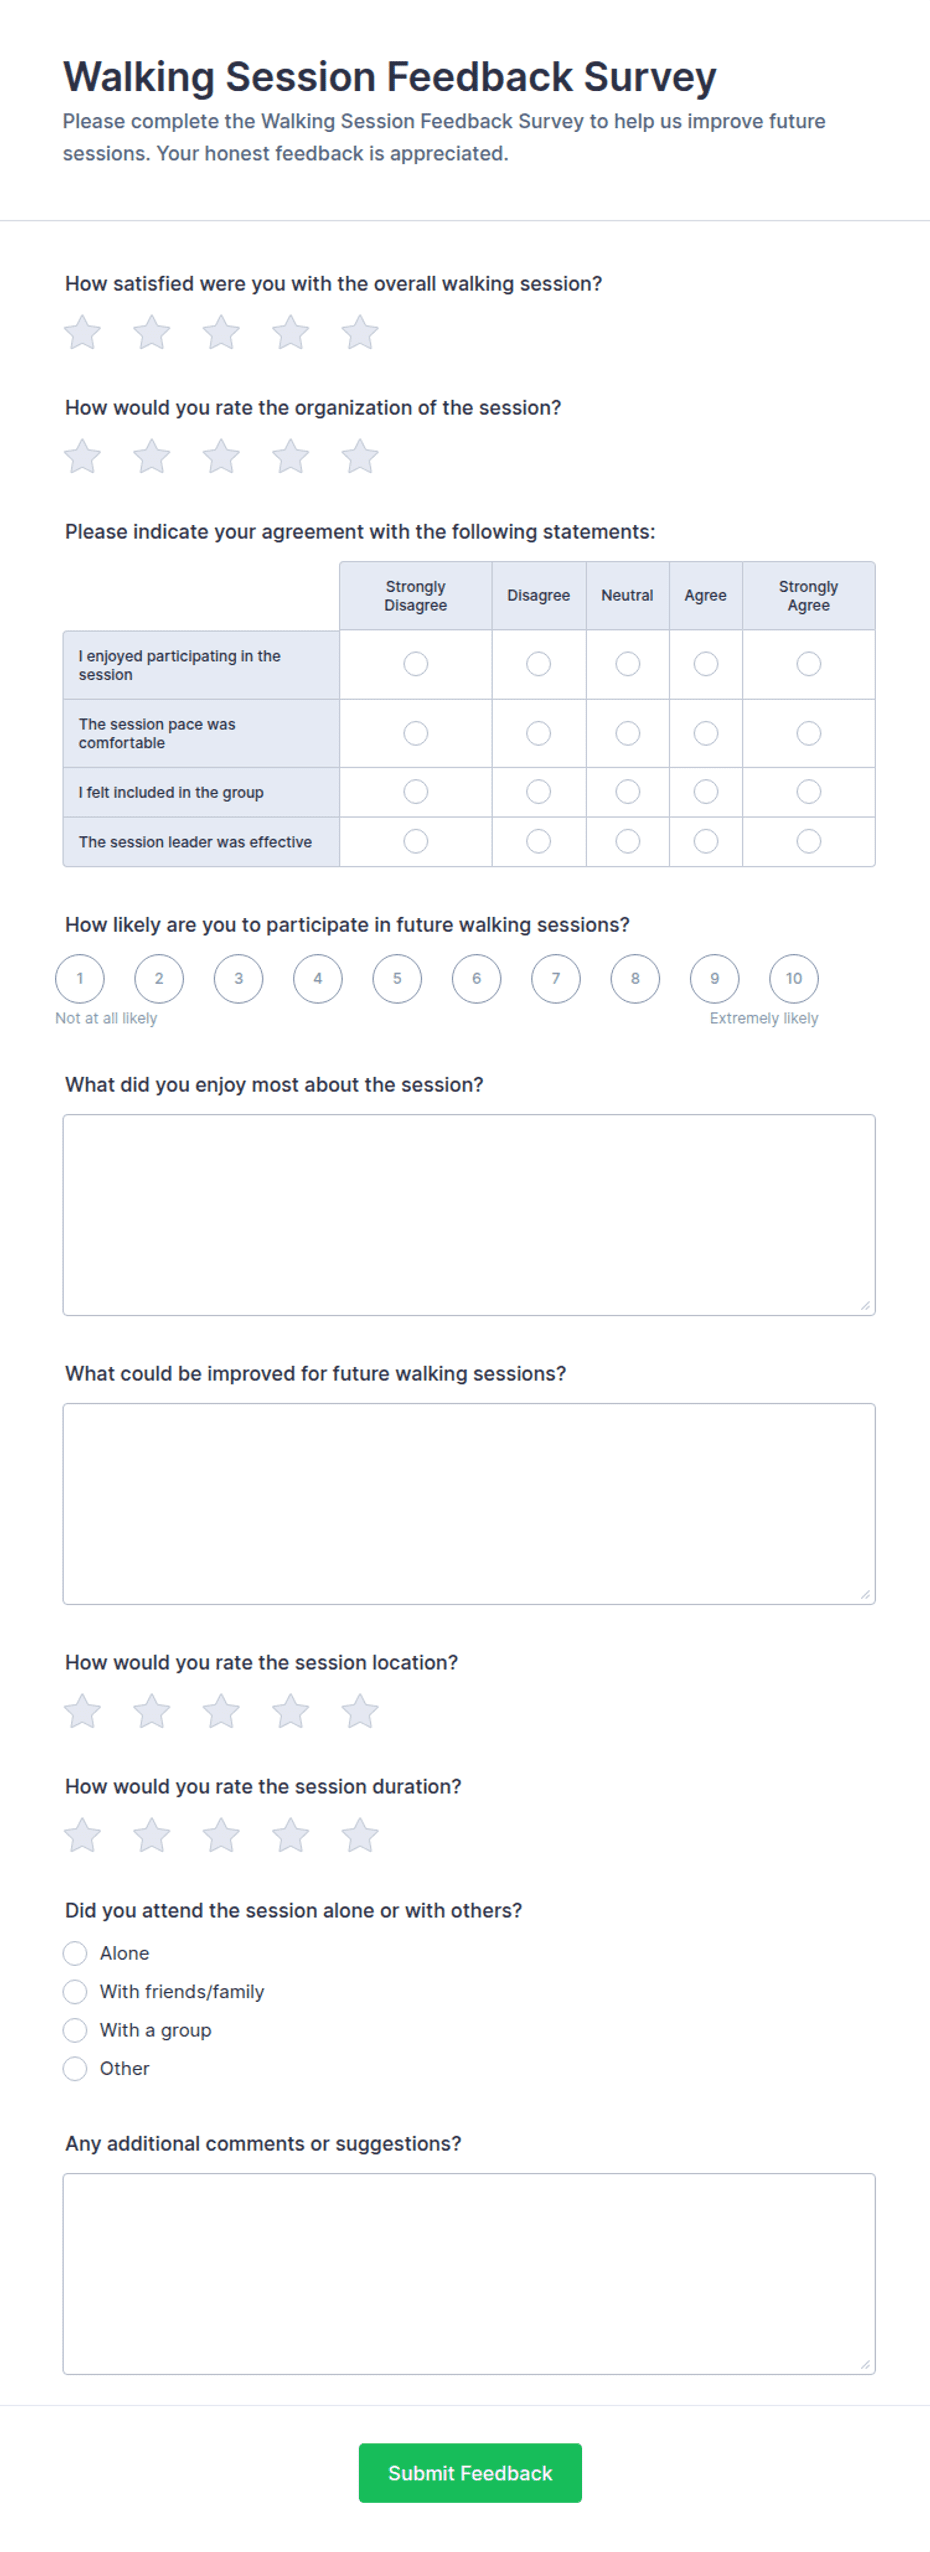Give session duration four stars

point(290,1834)
